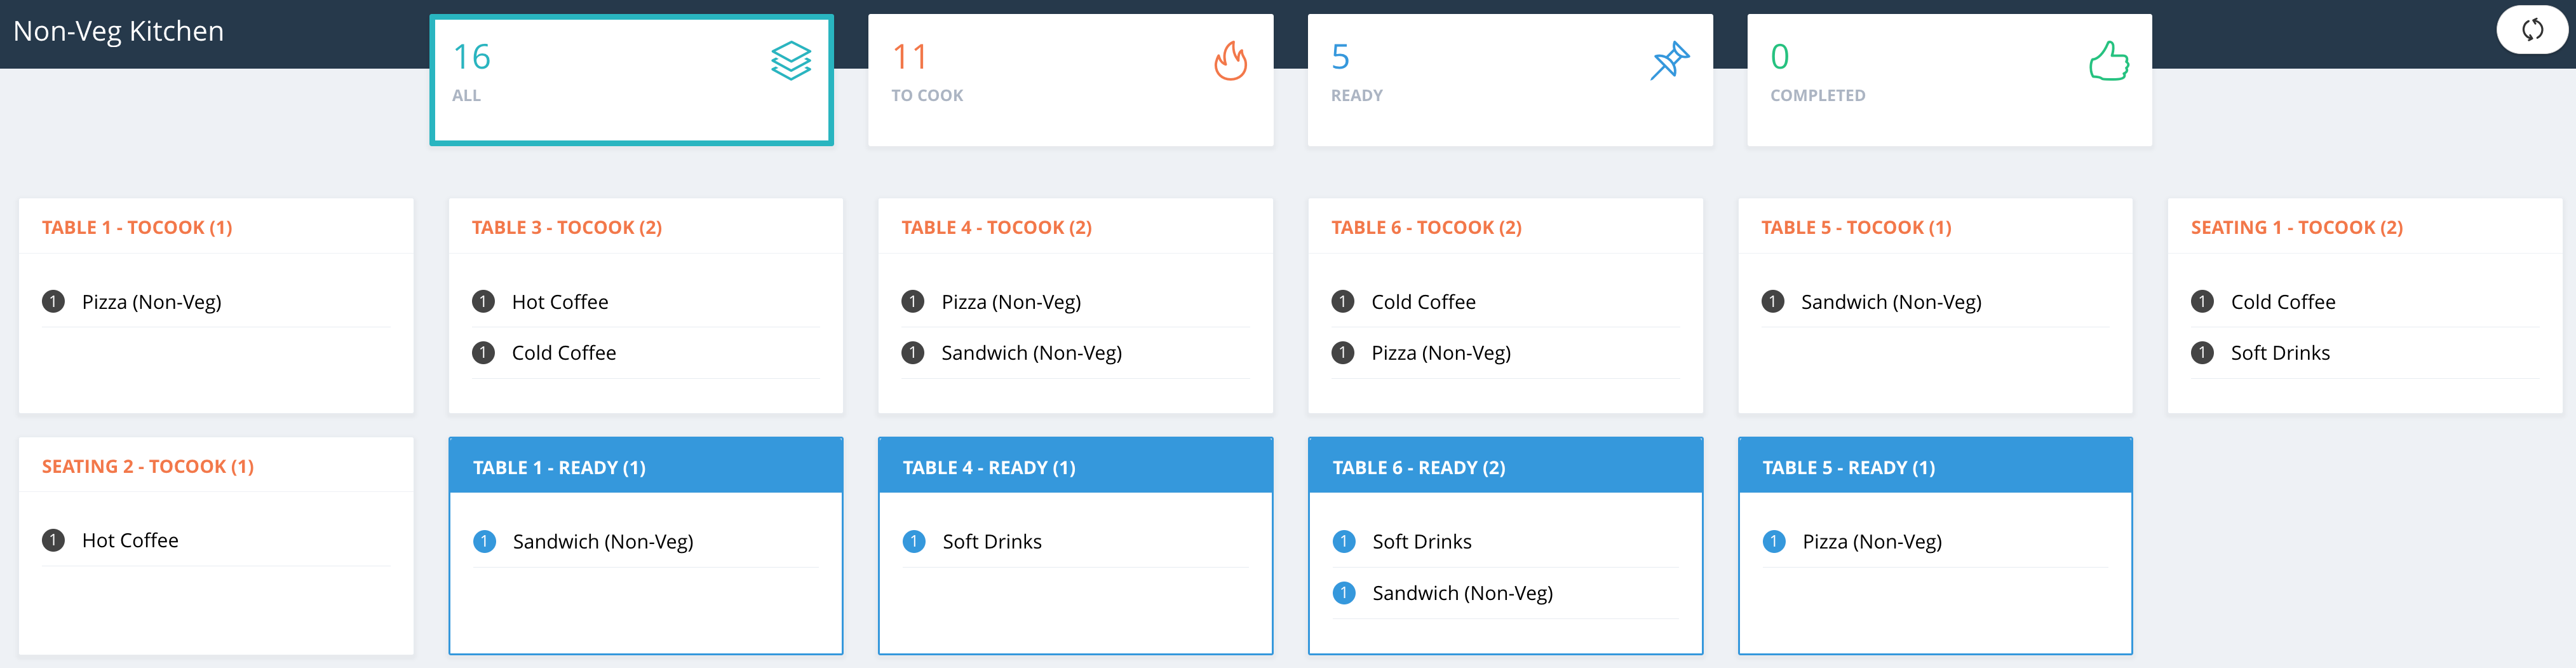Click quantity badge beside Seating 2 Hot Coffee
Viewport: 2576px width, 668px height.
click(x=53, y=540)
